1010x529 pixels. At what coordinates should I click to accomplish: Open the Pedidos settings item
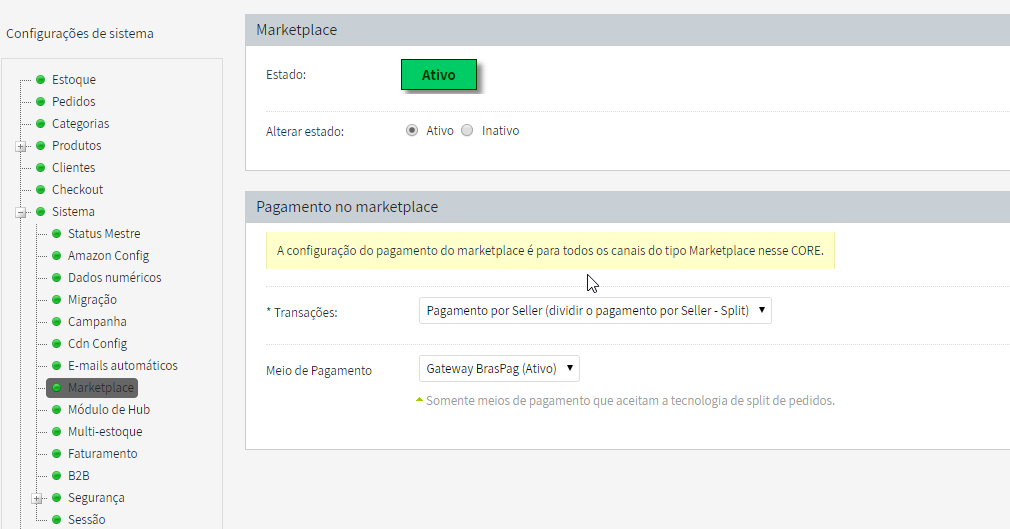click(x=73, y=102)
